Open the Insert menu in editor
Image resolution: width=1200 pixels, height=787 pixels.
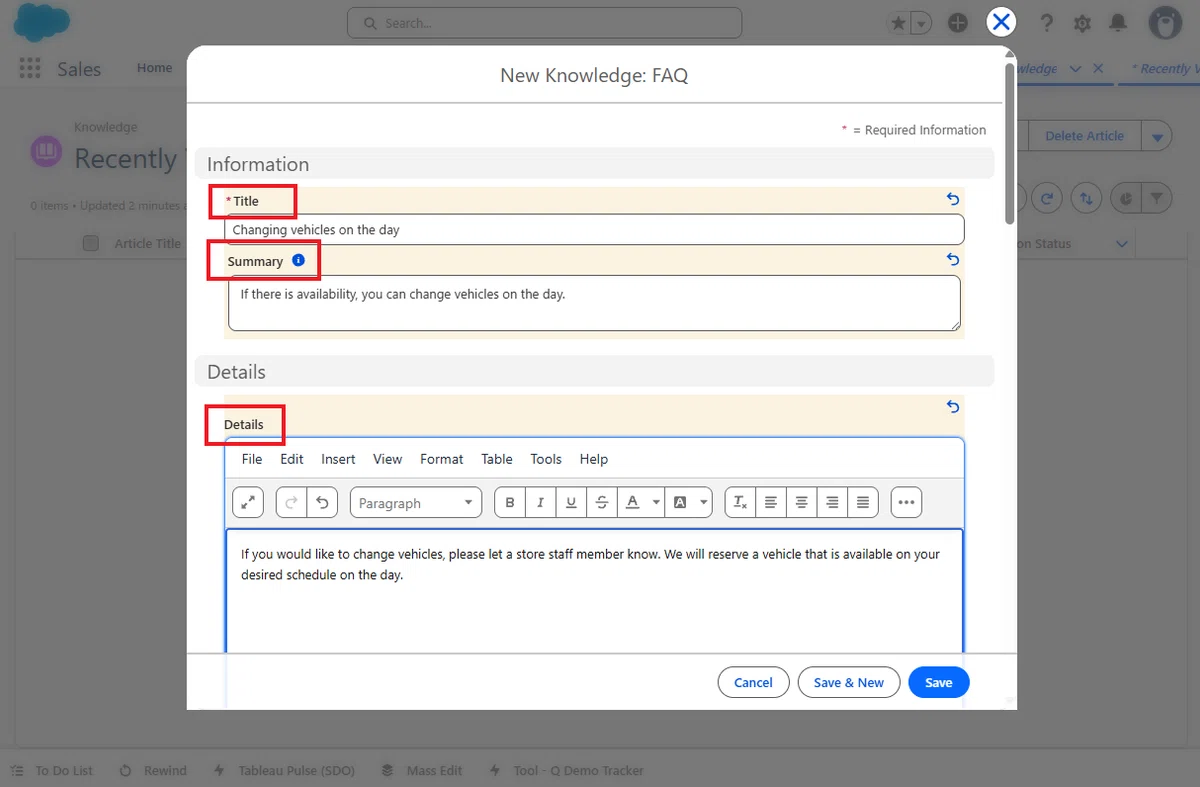point(338,459)
